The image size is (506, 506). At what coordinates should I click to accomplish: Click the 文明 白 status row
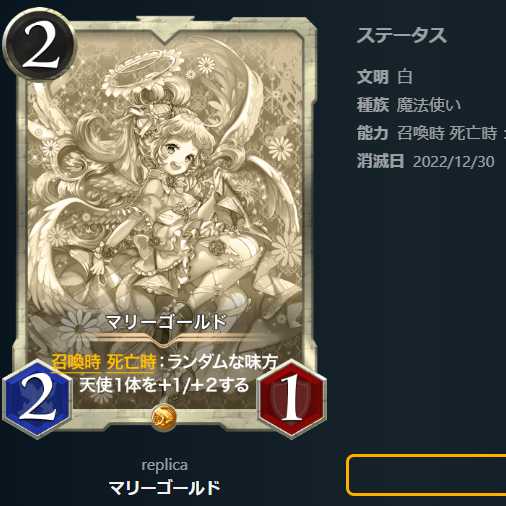coord(385,77)
